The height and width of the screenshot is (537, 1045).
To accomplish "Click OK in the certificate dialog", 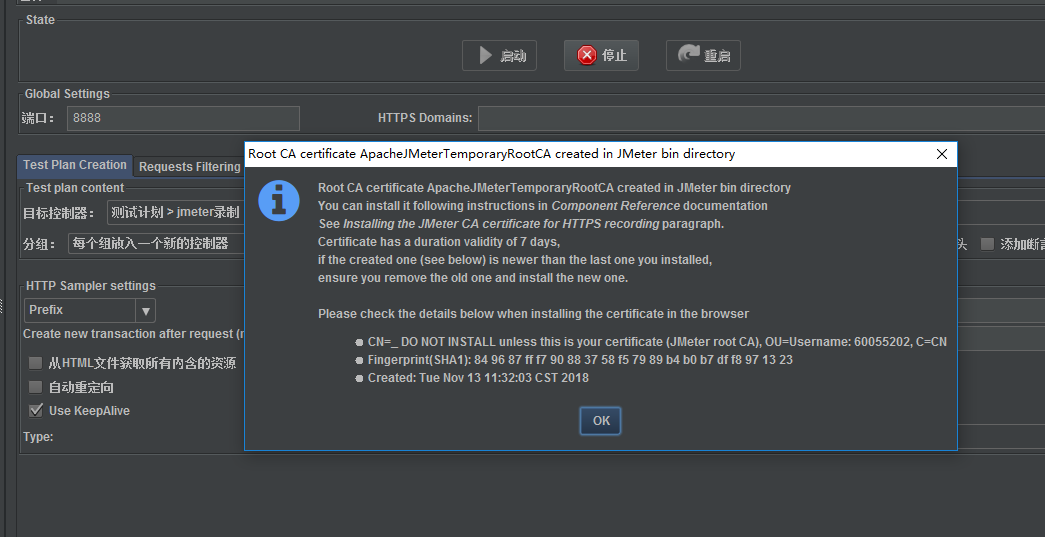I will (600, 420).
